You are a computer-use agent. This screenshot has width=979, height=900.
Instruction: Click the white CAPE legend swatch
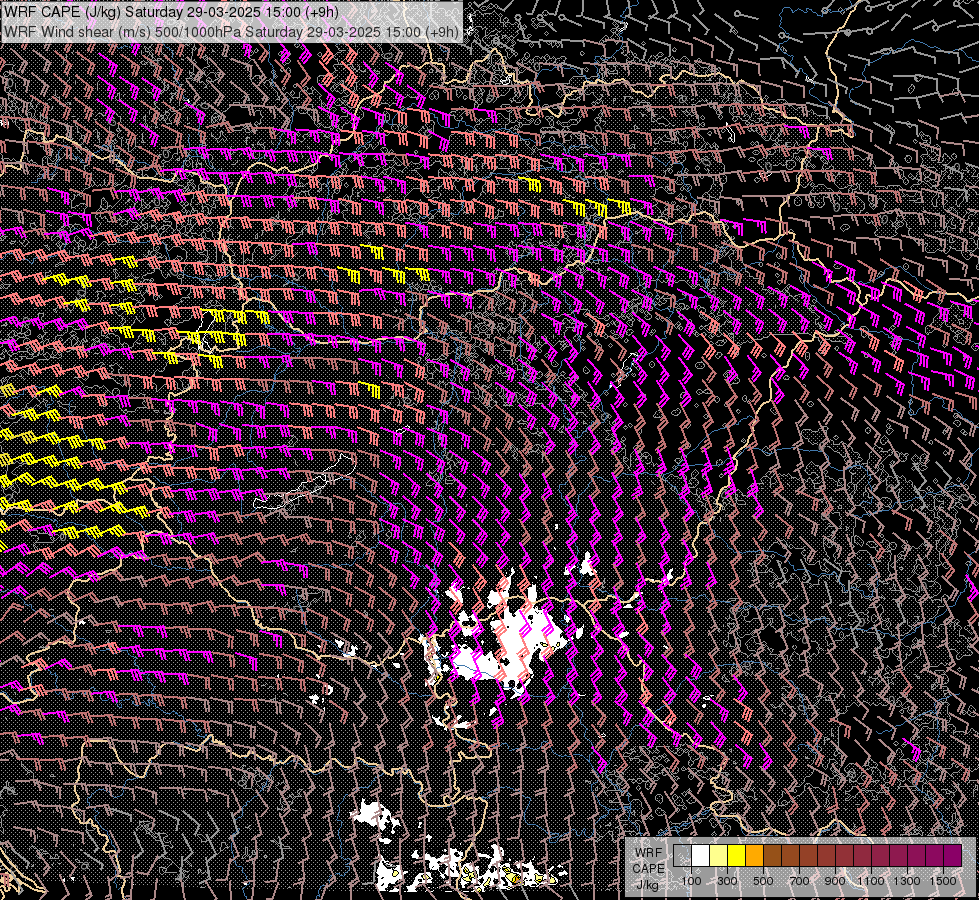pos(701,855)
